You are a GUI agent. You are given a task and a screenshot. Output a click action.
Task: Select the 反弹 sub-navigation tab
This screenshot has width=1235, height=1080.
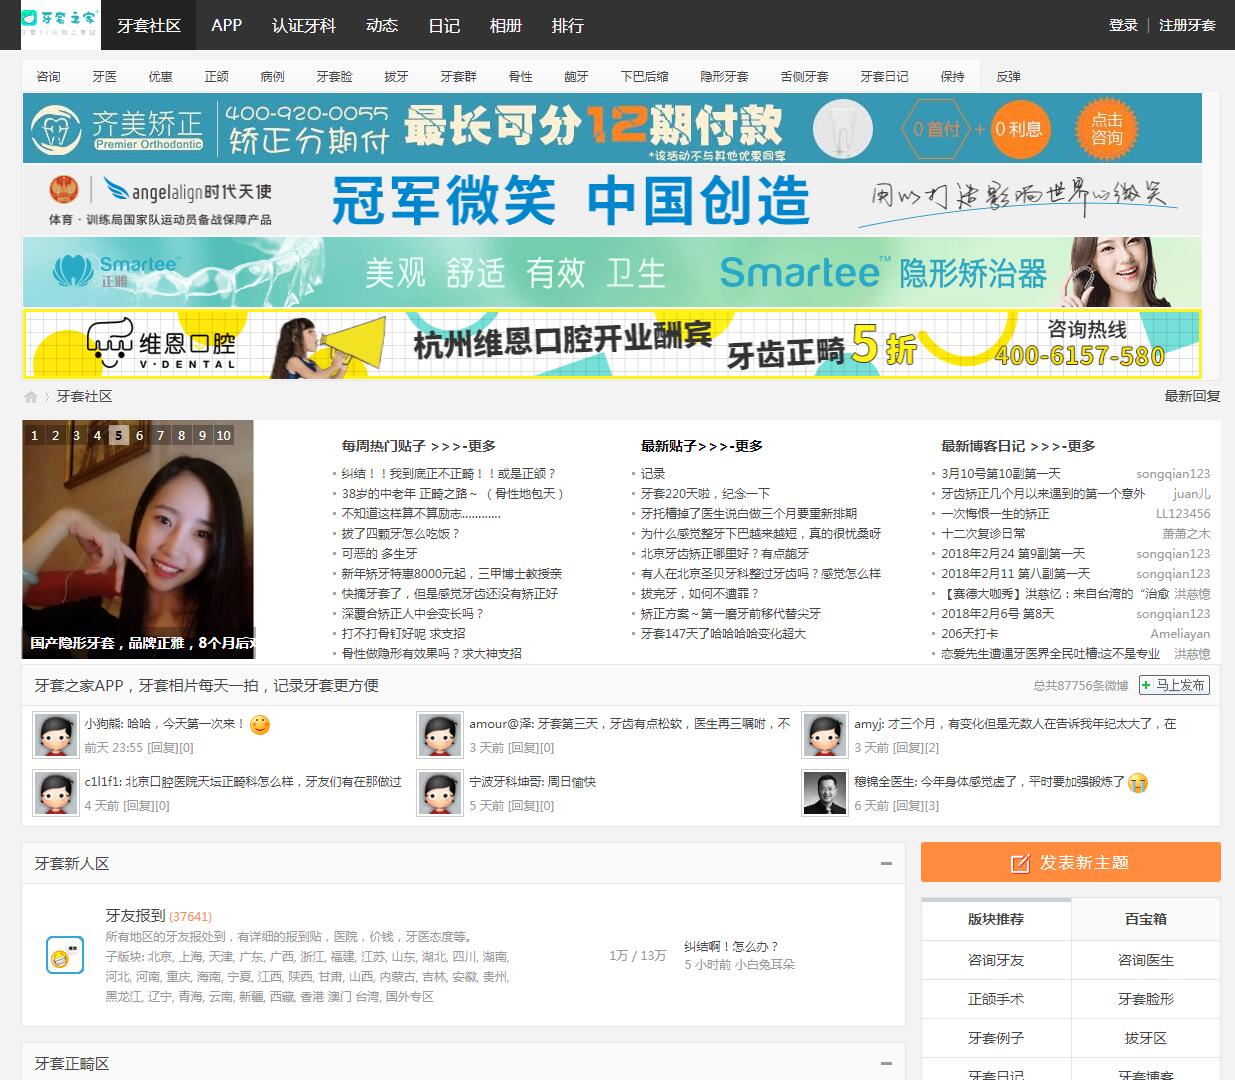pos(1008,76)
